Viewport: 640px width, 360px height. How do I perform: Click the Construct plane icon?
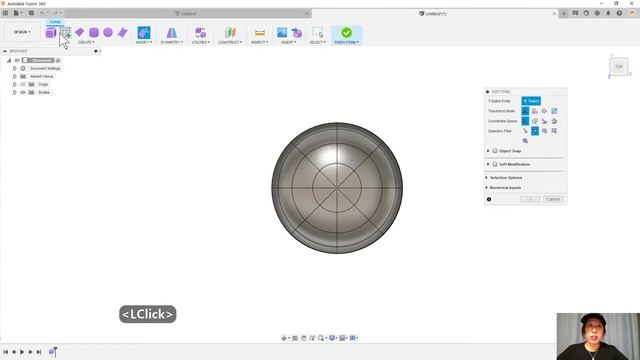230,33
